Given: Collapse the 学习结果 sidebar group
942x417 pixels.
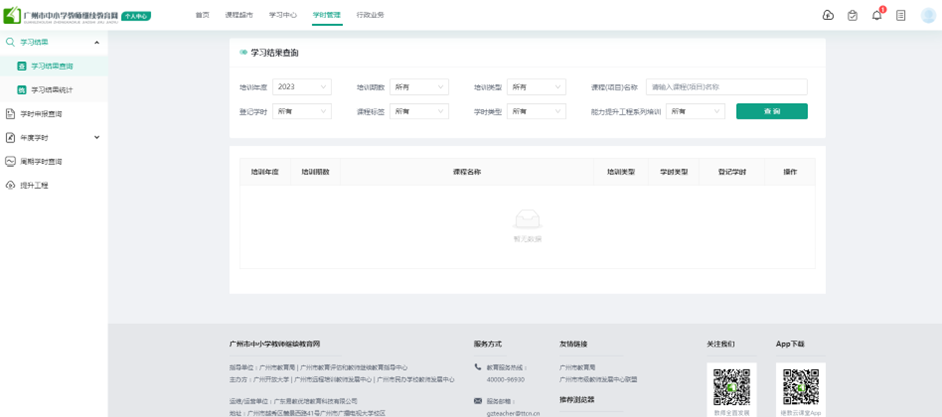Looking at the screenshot, I should point(97,42).
